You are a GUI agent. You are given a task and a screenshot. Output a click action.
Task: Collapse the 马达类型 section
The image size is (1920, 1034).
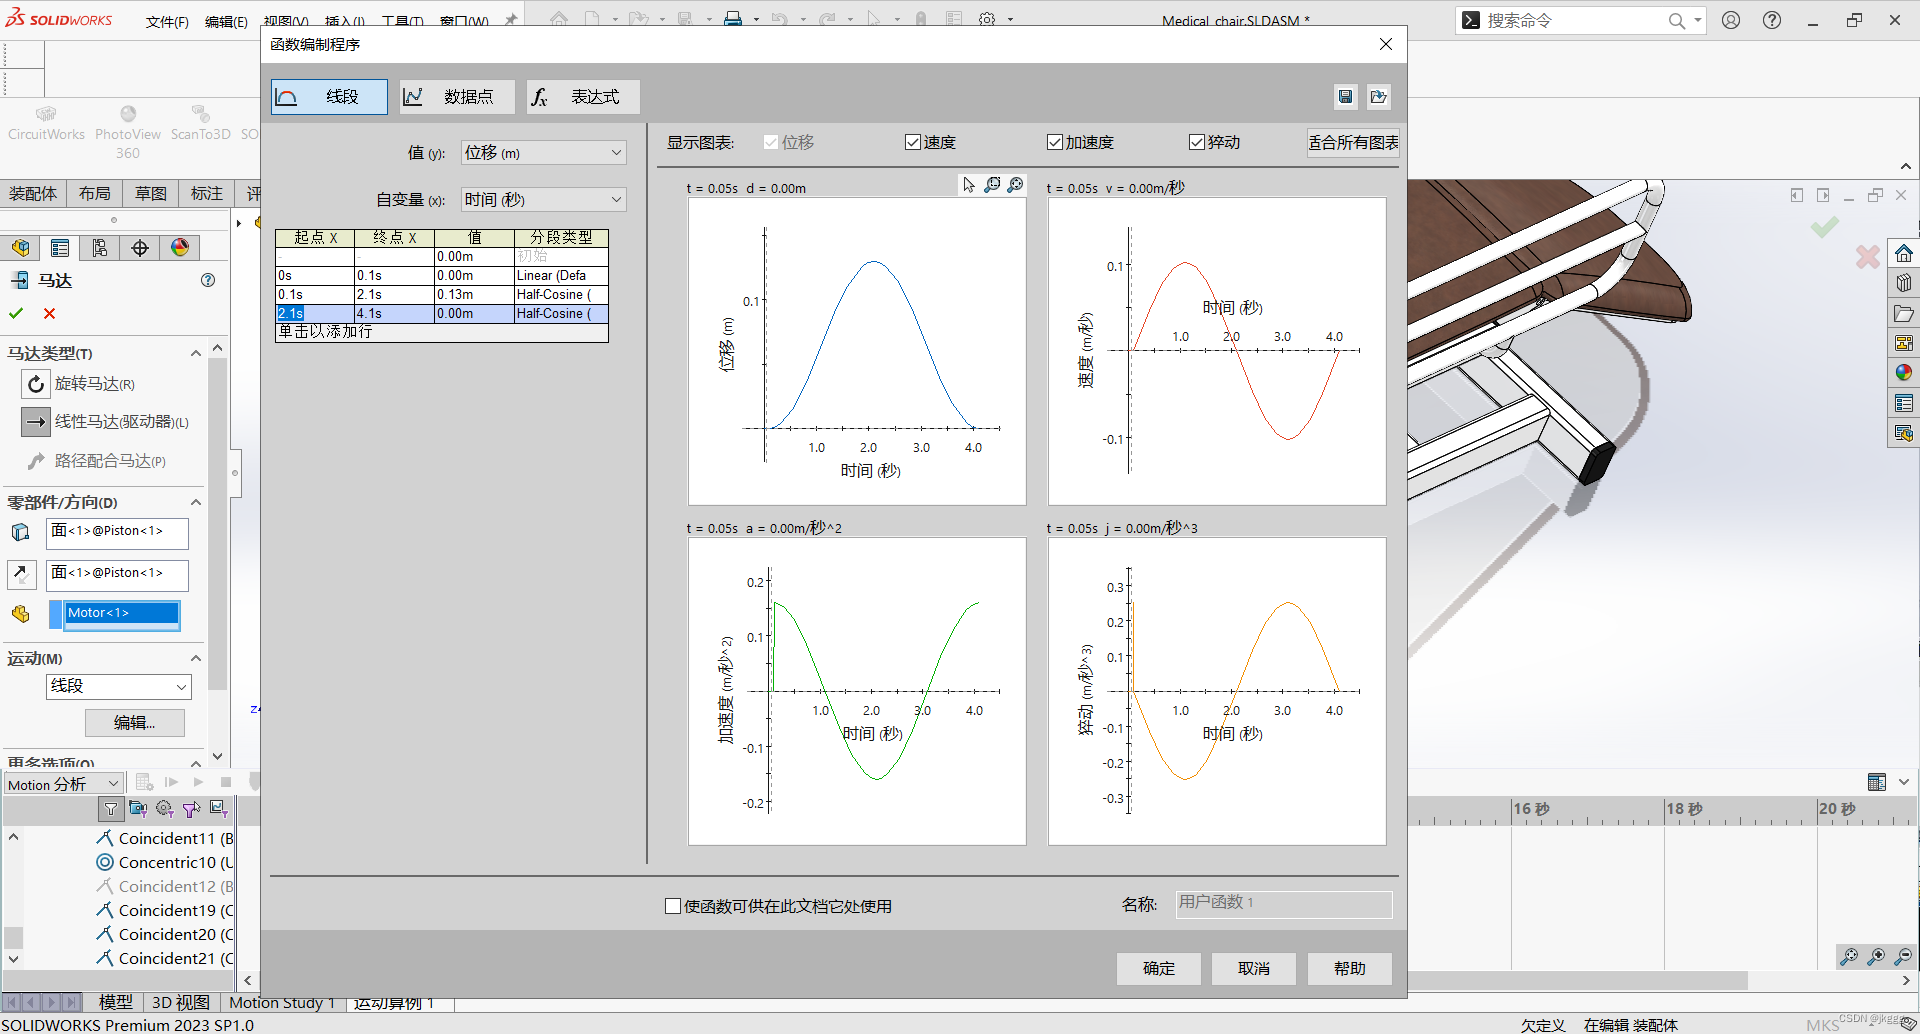click(x=196, y=353)
